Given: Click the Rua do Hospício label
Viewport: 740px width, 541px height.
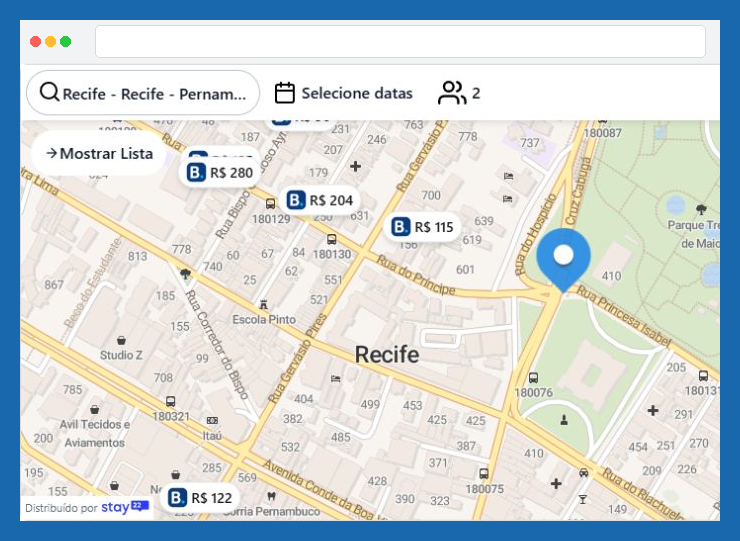Looking at the screenshot, I should (535, 234).
